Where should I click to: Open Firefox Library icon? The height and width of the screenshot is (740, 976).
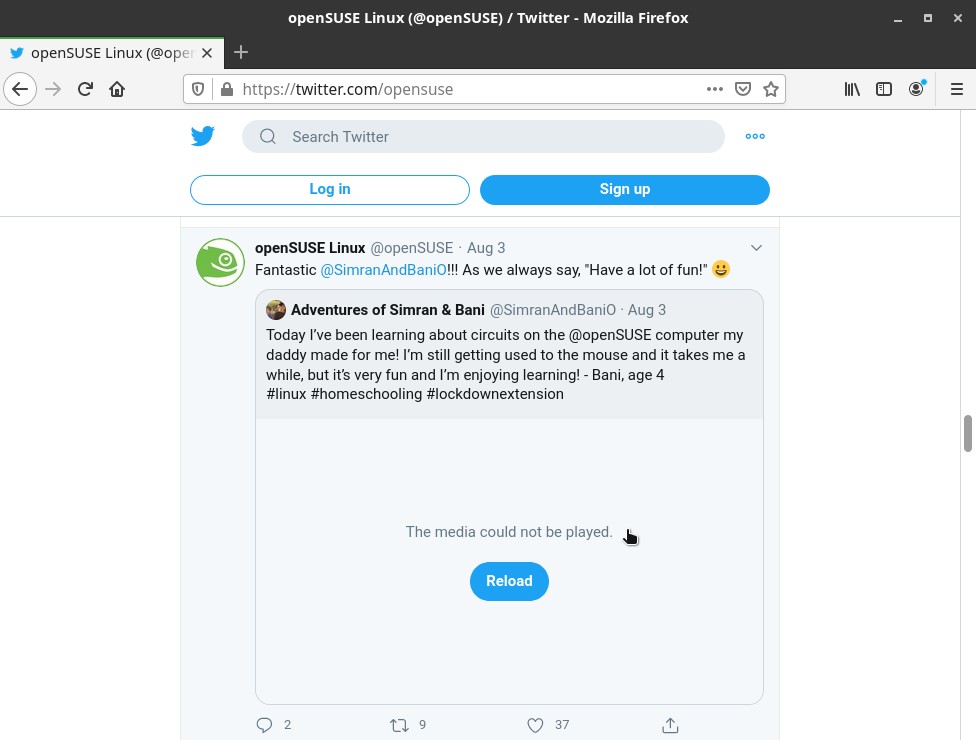pyautogui.click(x=852, y=89)
